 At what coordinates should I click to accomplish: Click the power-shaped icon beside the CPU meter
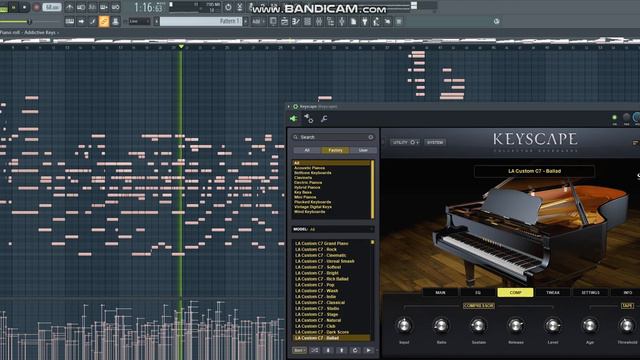(228, 7)
